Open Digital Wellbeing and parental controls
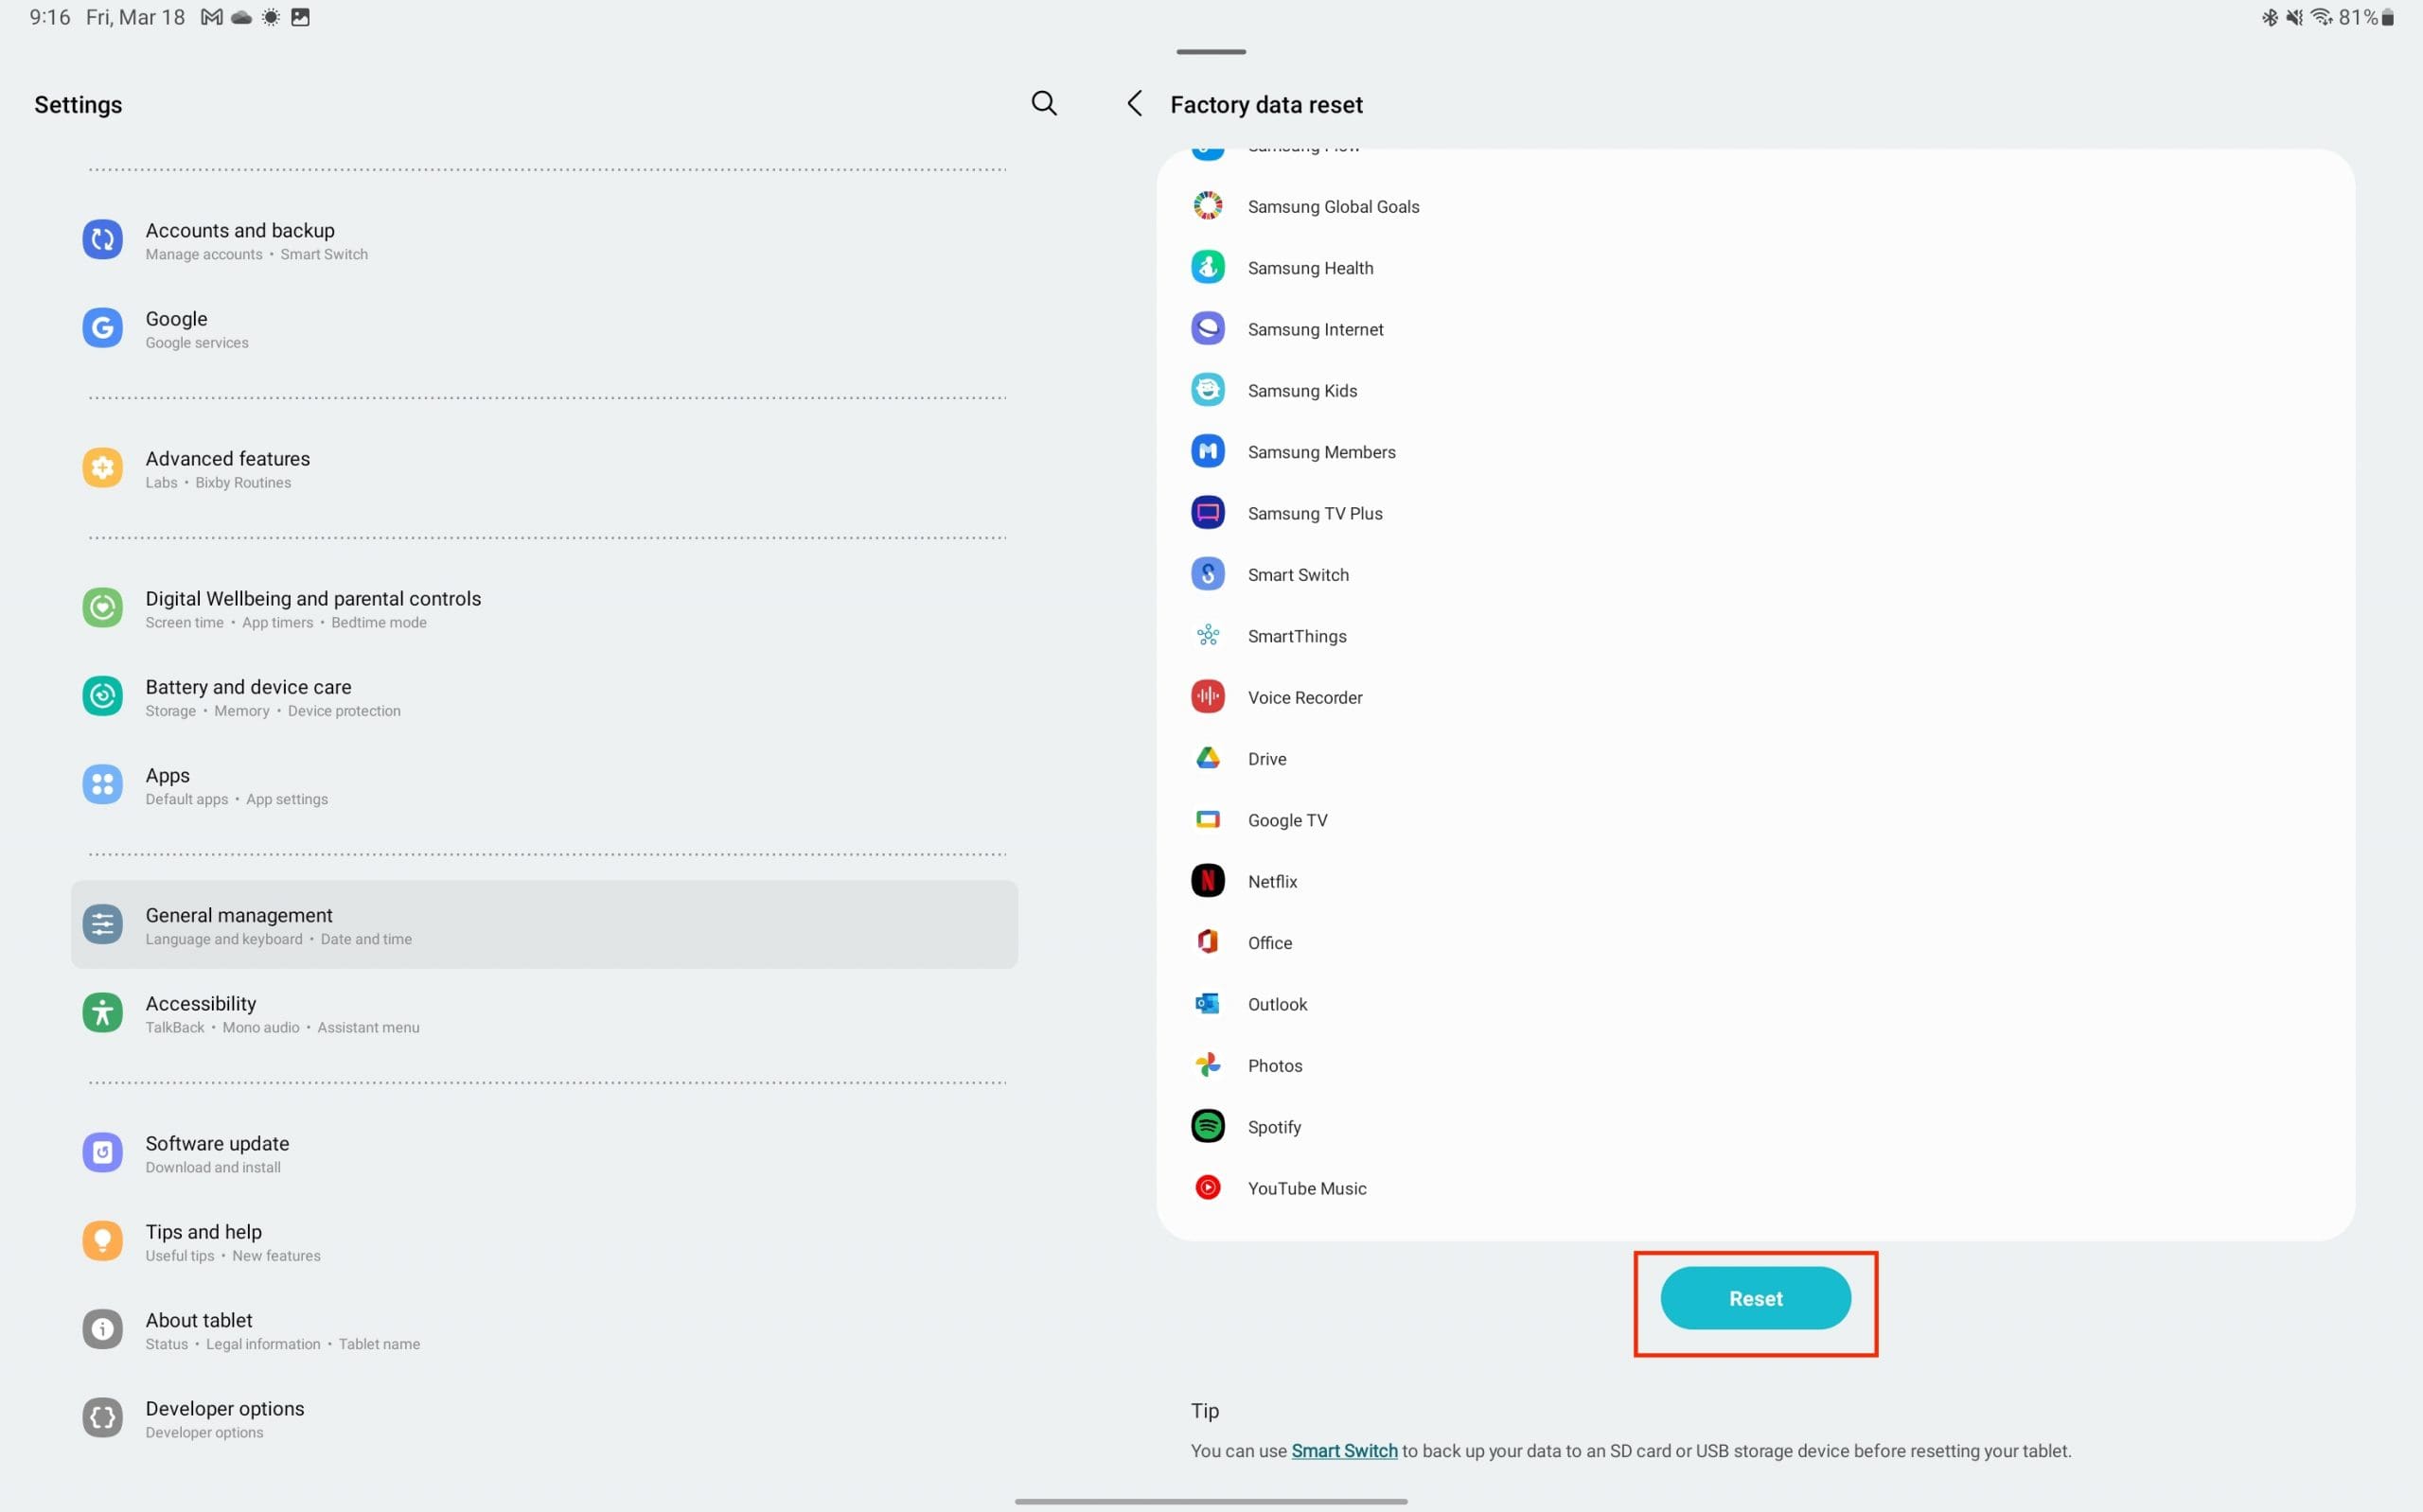This screenshot has width=2423, height=1512. (313, 607)
